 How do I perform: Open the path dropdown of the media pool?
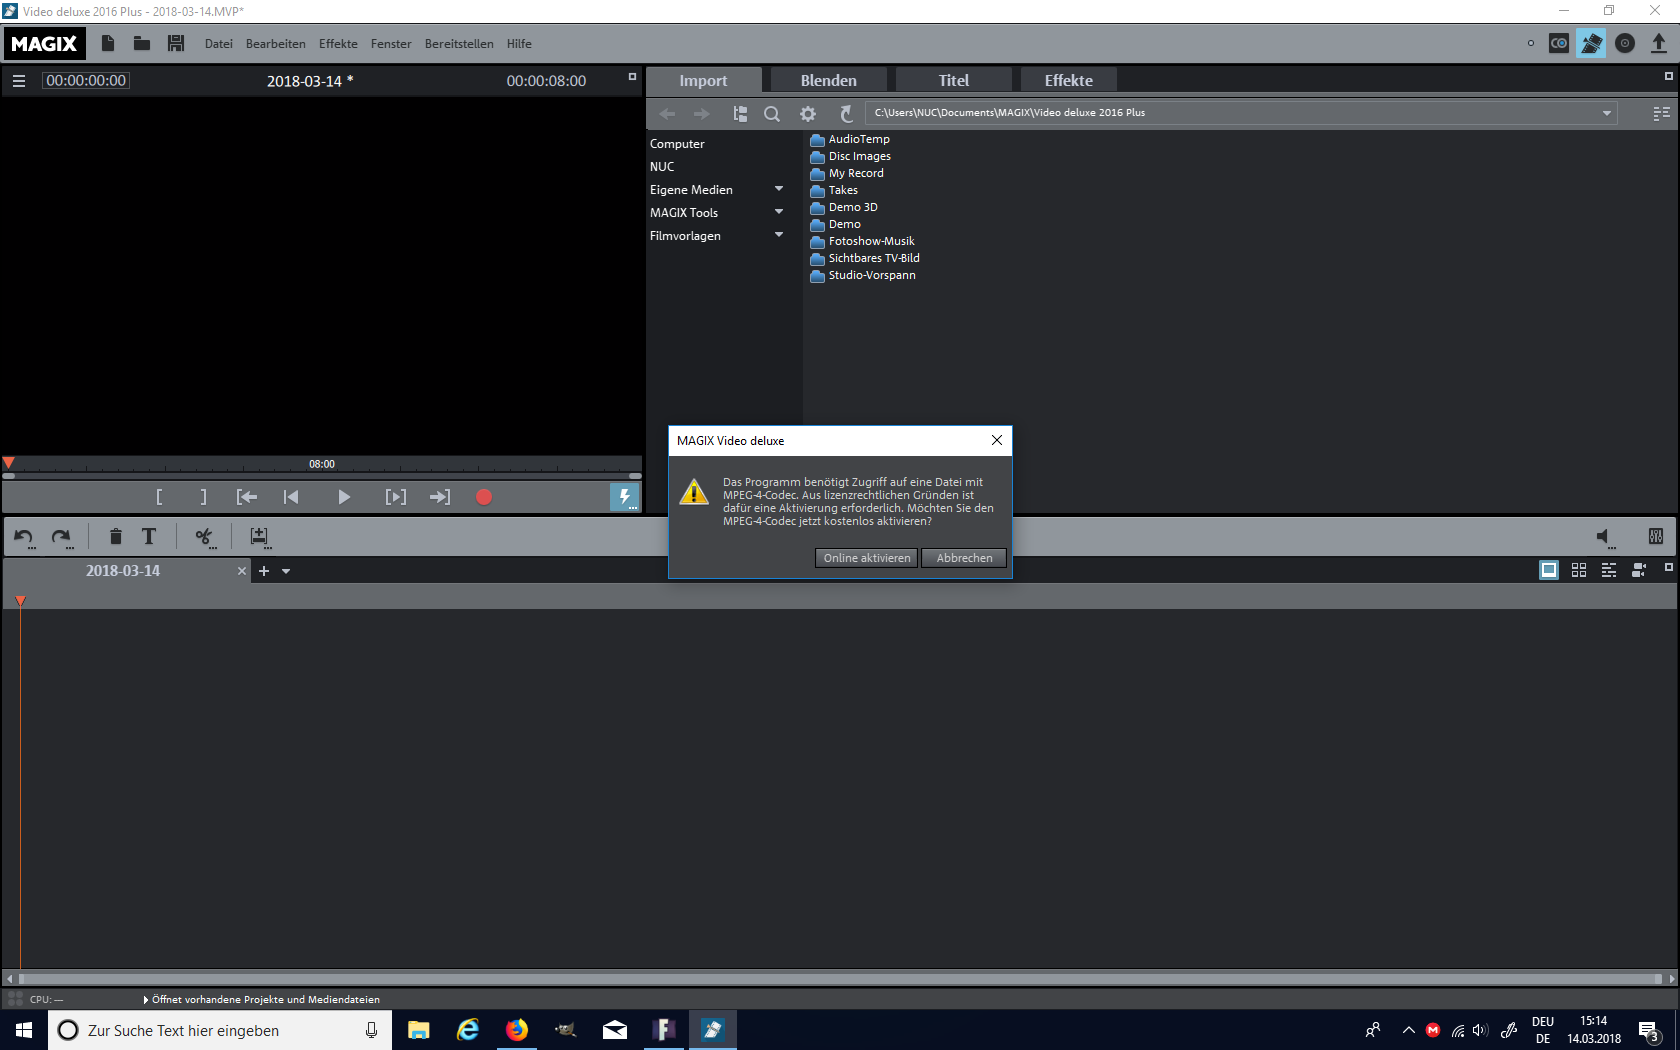pos(1607,113)
